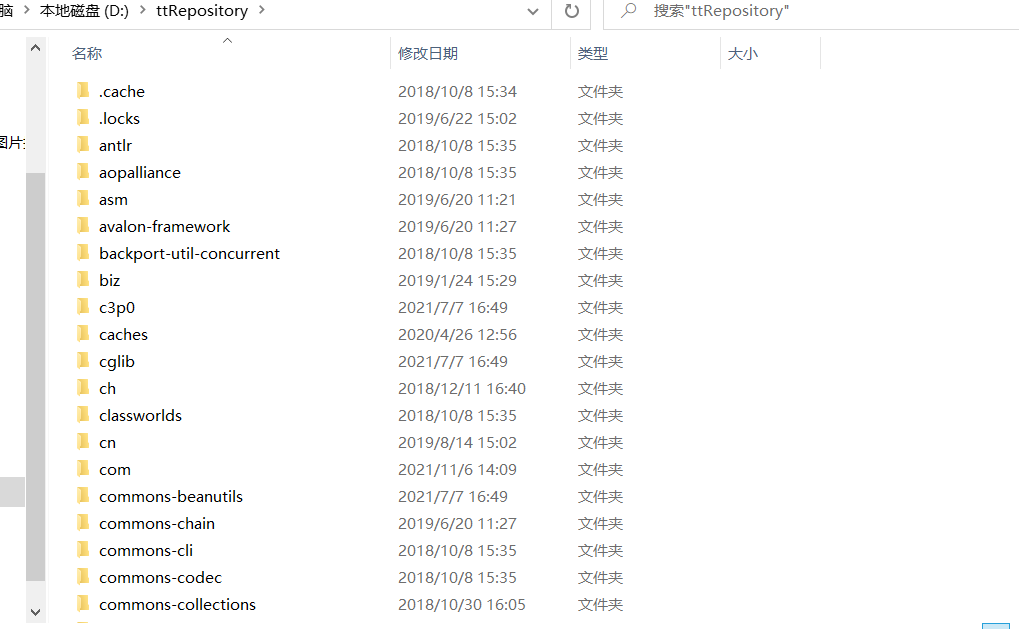
Task: Click the commons-chain folder icon
Action: pyautogui.click(x=83, y=522)
